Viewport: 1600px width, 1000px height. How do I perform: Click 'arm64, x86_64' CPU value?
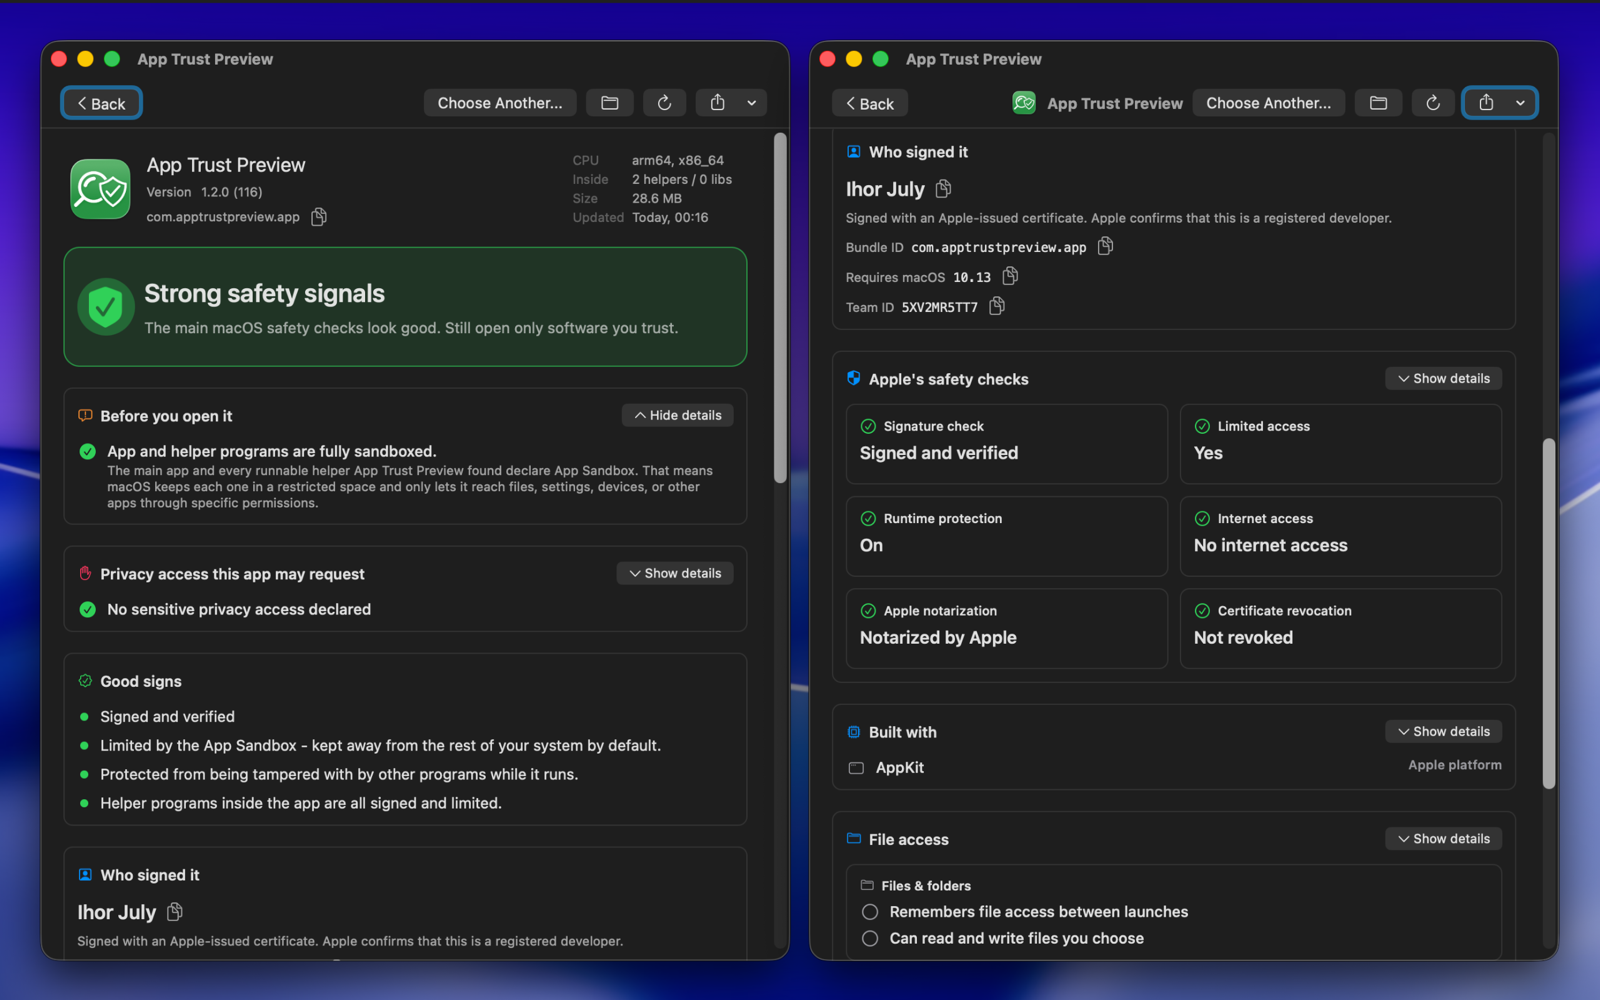(x=678, y=160)
